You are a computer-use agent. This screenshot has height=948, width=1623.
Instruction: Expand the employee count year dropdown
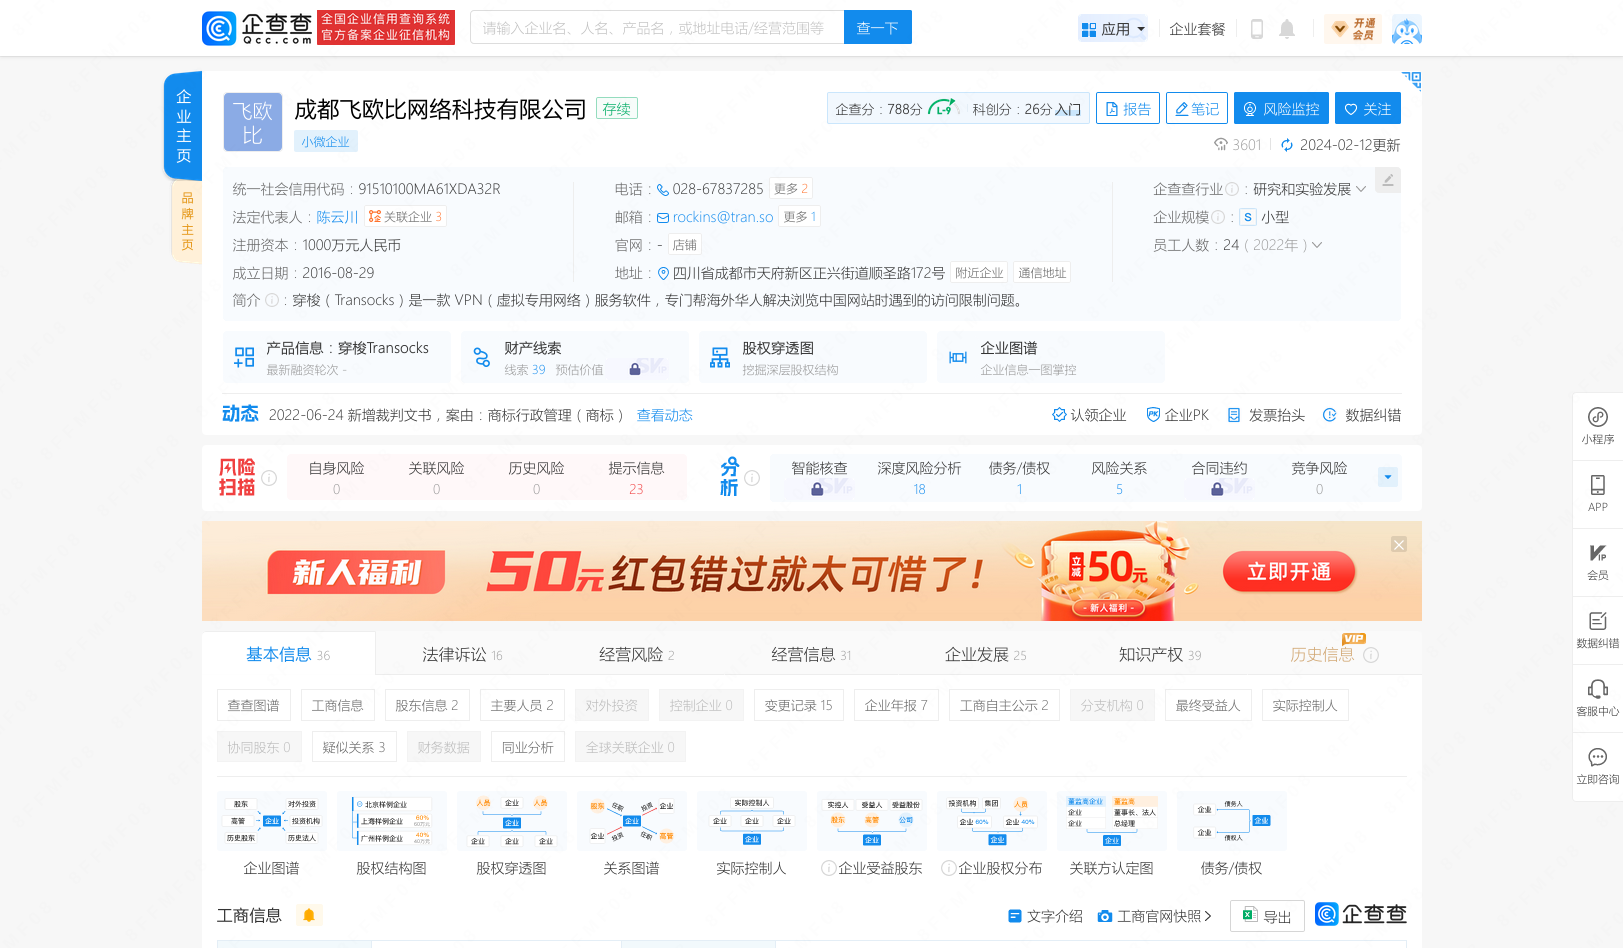tap(1317, 245)
